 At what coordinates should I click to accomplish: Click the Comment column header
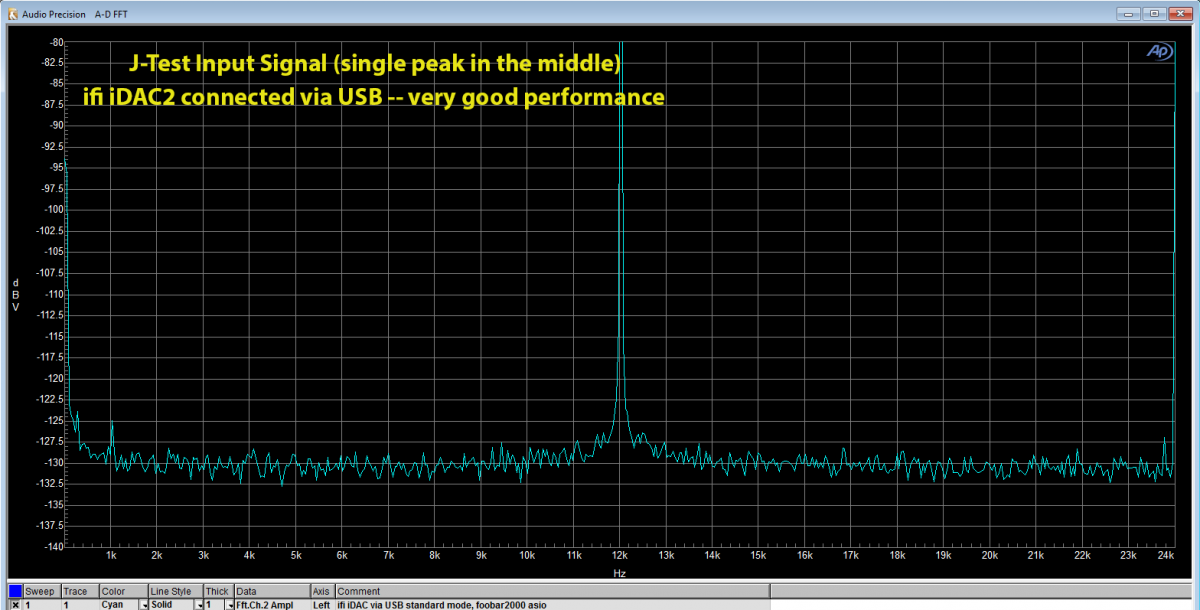[x=552, y=591]
